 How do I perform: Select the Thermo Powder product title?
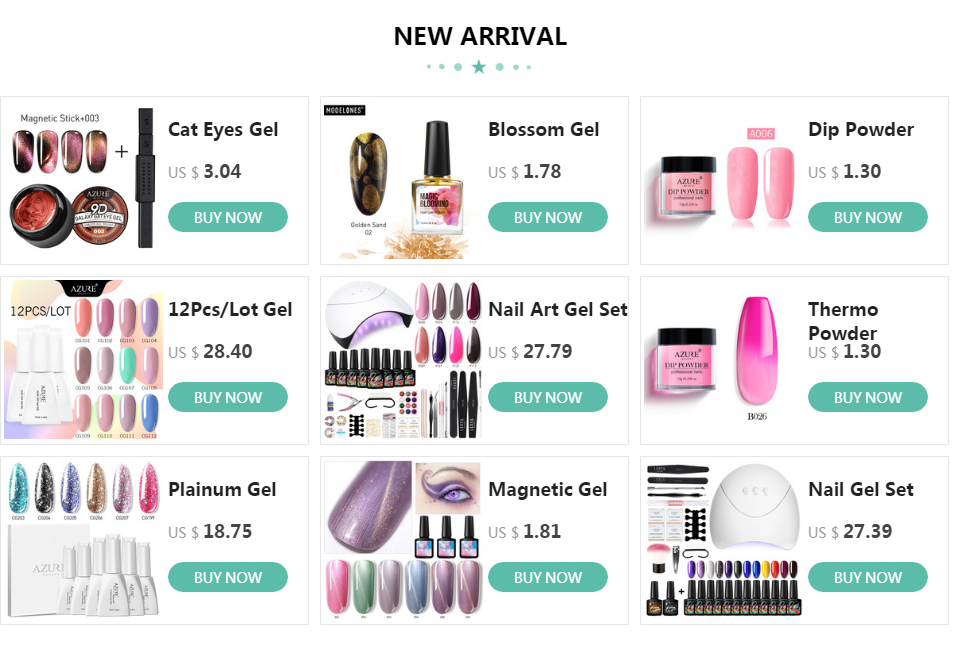[x=843, y=321]
